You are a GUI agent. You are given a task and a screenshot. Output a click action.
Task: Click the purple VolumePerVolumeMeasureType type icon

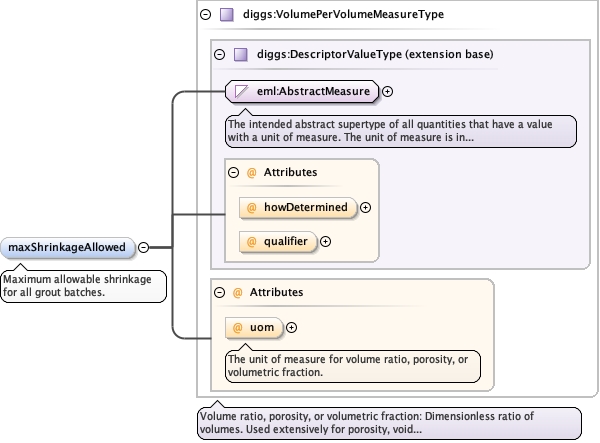tap(227, 15)
